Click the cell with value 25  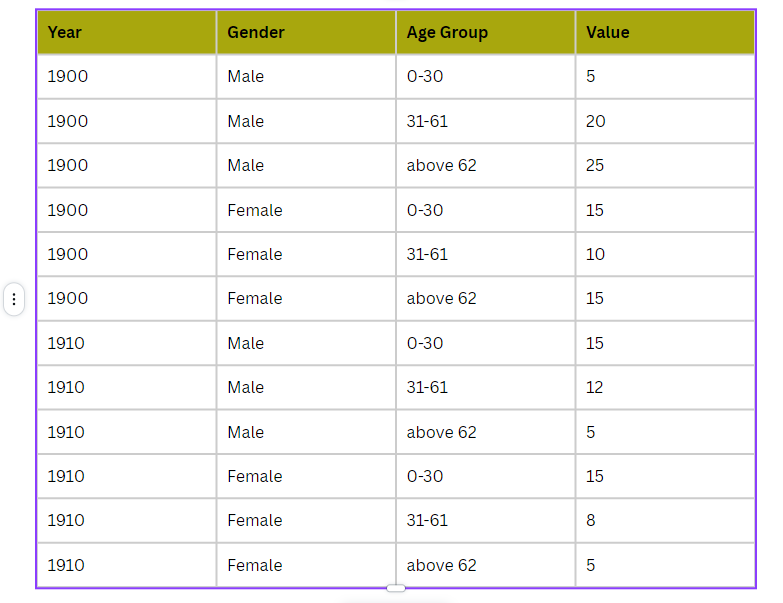tap(664, 165)
